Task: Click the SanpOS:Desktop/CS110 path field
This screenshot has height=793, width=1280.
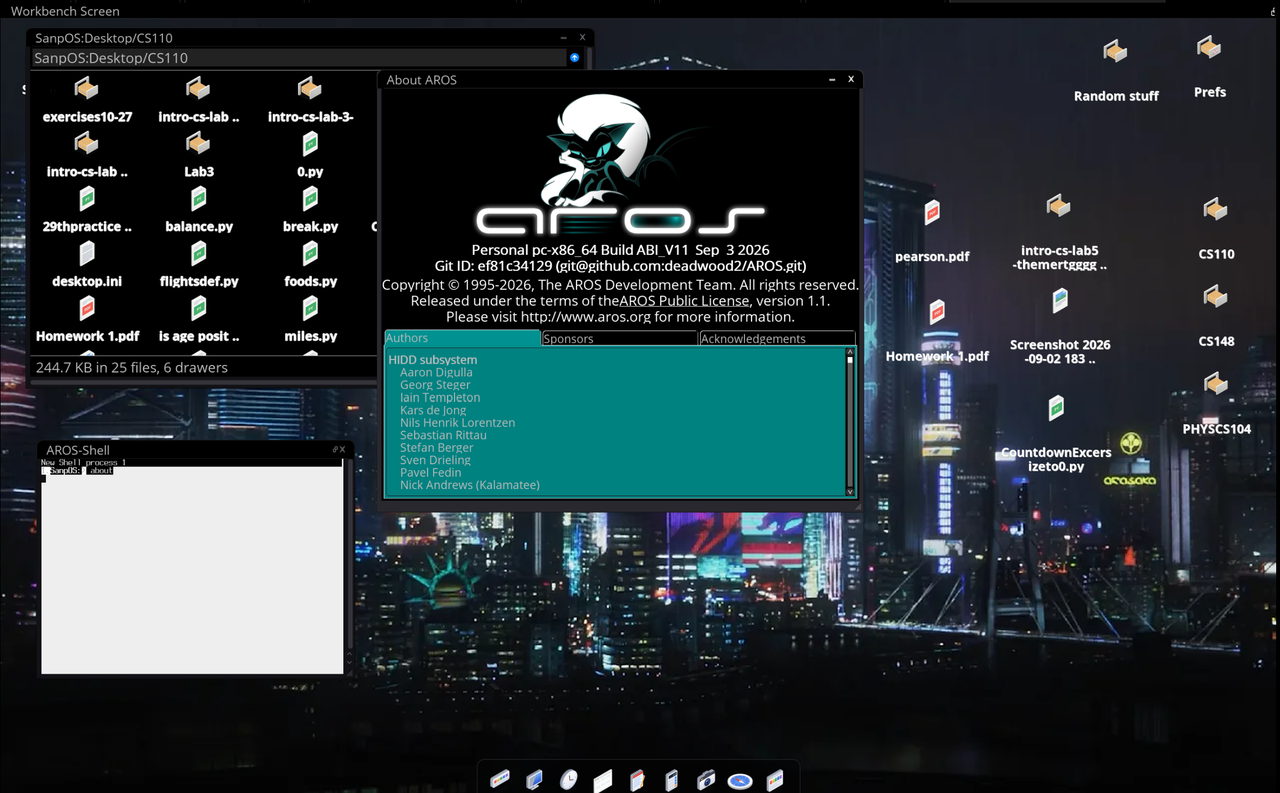Action: [299, 58]
